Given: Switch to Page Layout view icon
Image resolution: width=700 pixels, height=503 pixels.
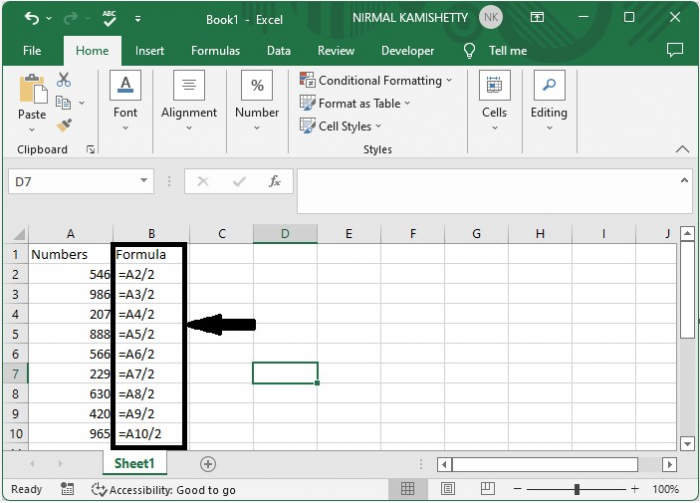Looking at the screenshot, I should point(448,489).
